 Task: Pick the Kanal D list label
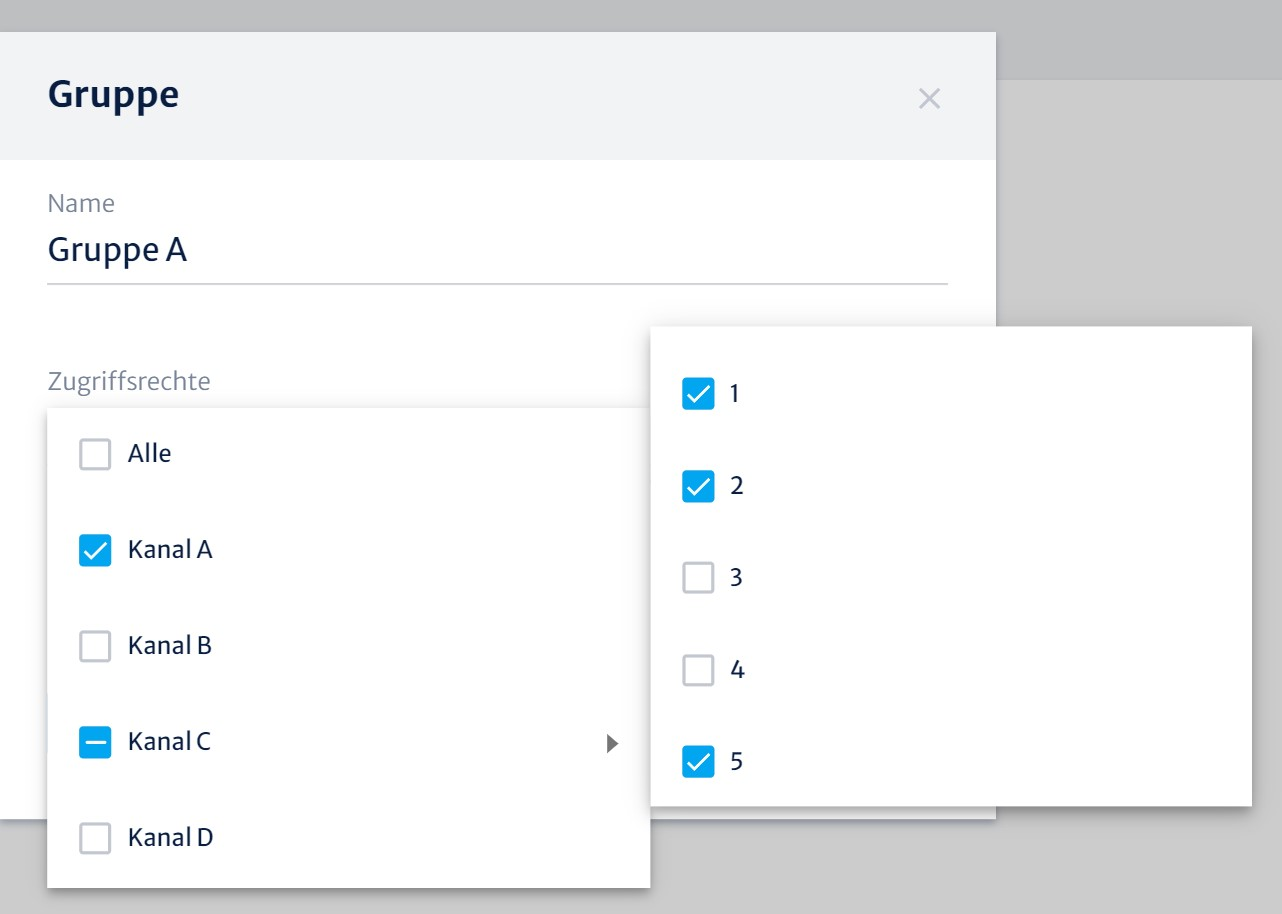pyautogui.click(x=170, y=838)
